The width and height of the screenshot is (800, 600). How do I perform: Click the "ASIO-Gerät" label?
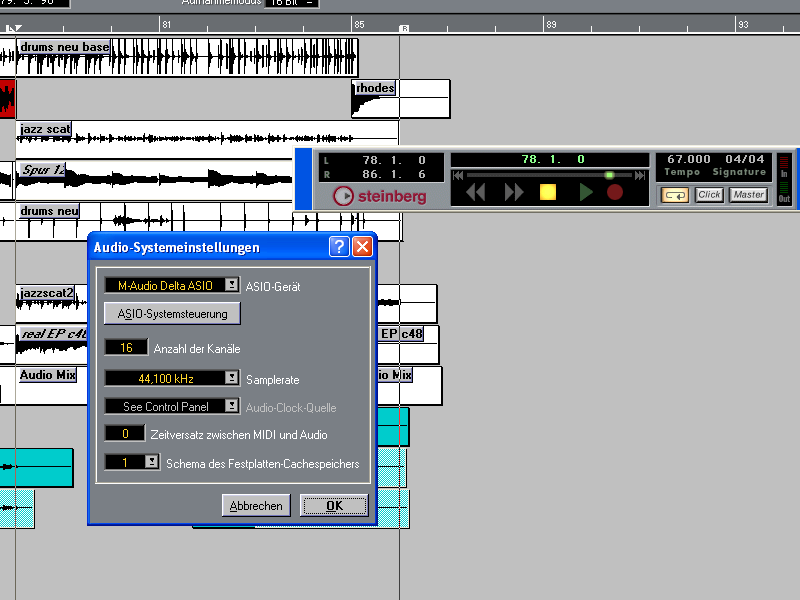click(x=273, y=287)
